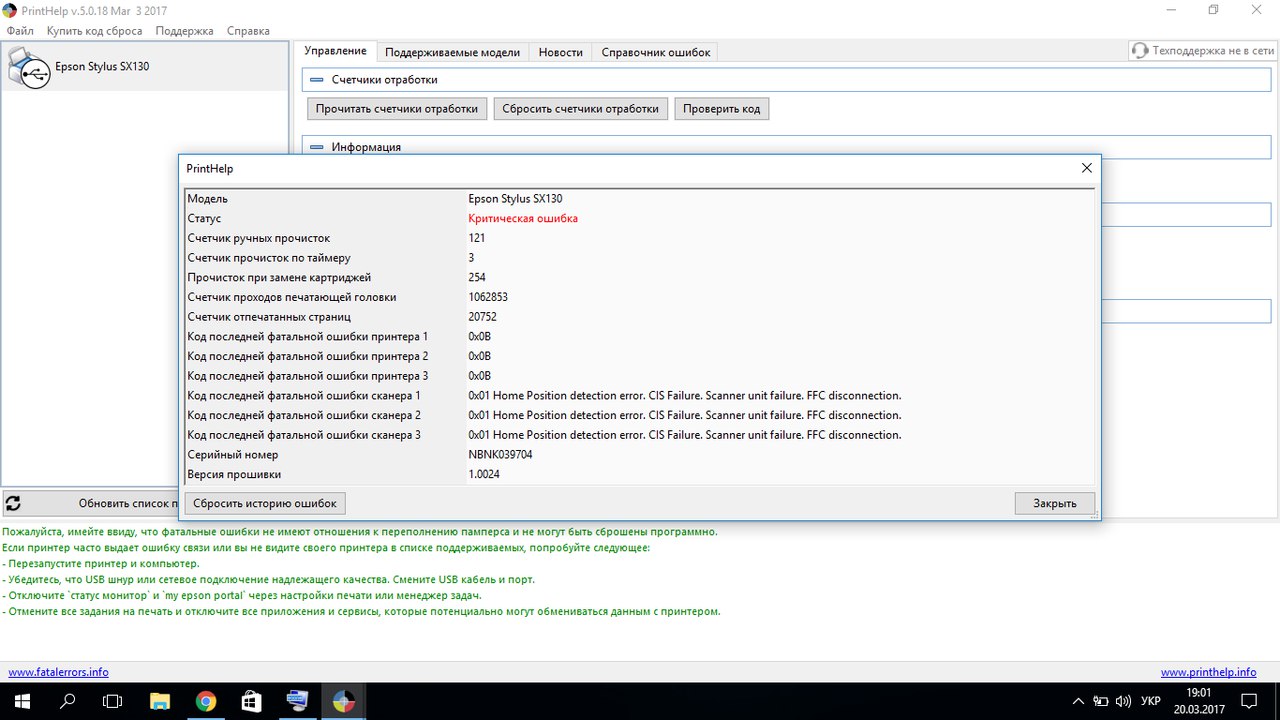The width and height of the screenshot is (1280, 720).
Task: Select the Версия прошивки row label
Action: [234, 474]
